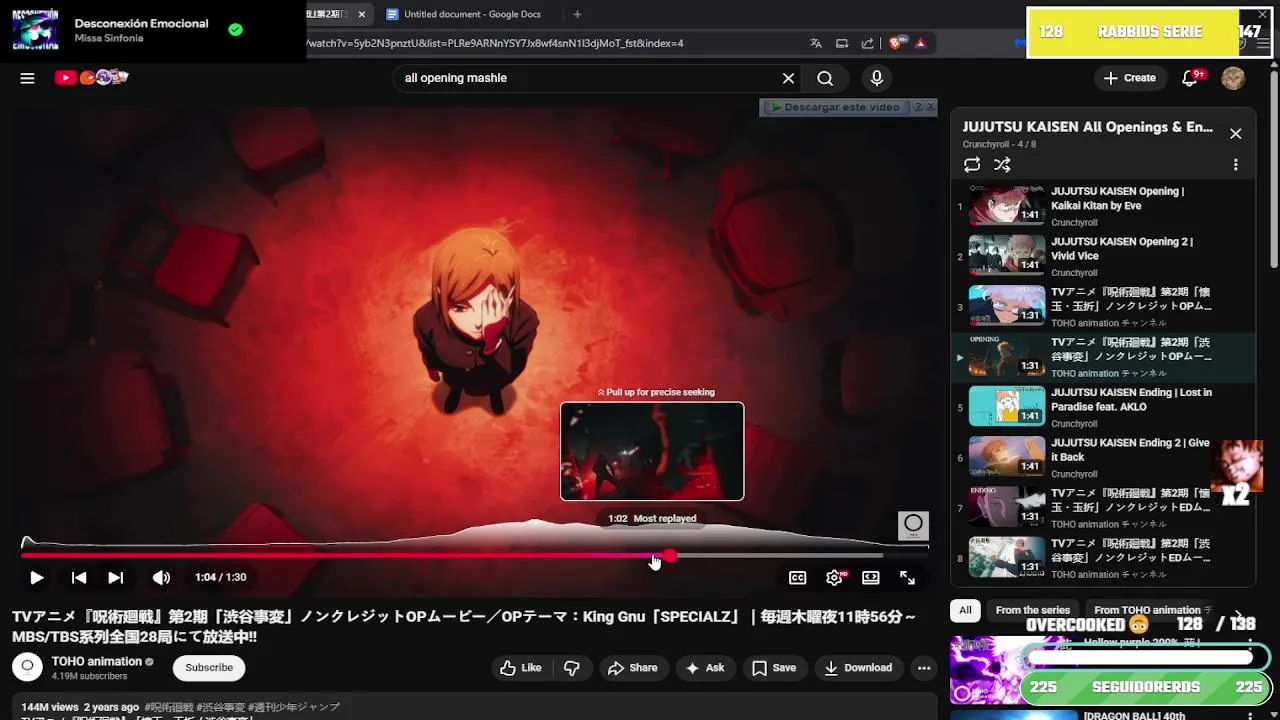This screenshot has height=720, width=1280.
Task: Toggle playlist shuffle
Action: [1002, 165]
